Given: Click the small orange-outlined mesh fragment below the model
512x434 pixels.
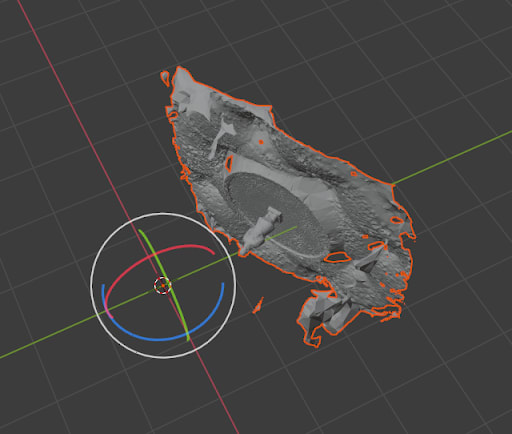Looking at the screenshot, I should (258, 306).
